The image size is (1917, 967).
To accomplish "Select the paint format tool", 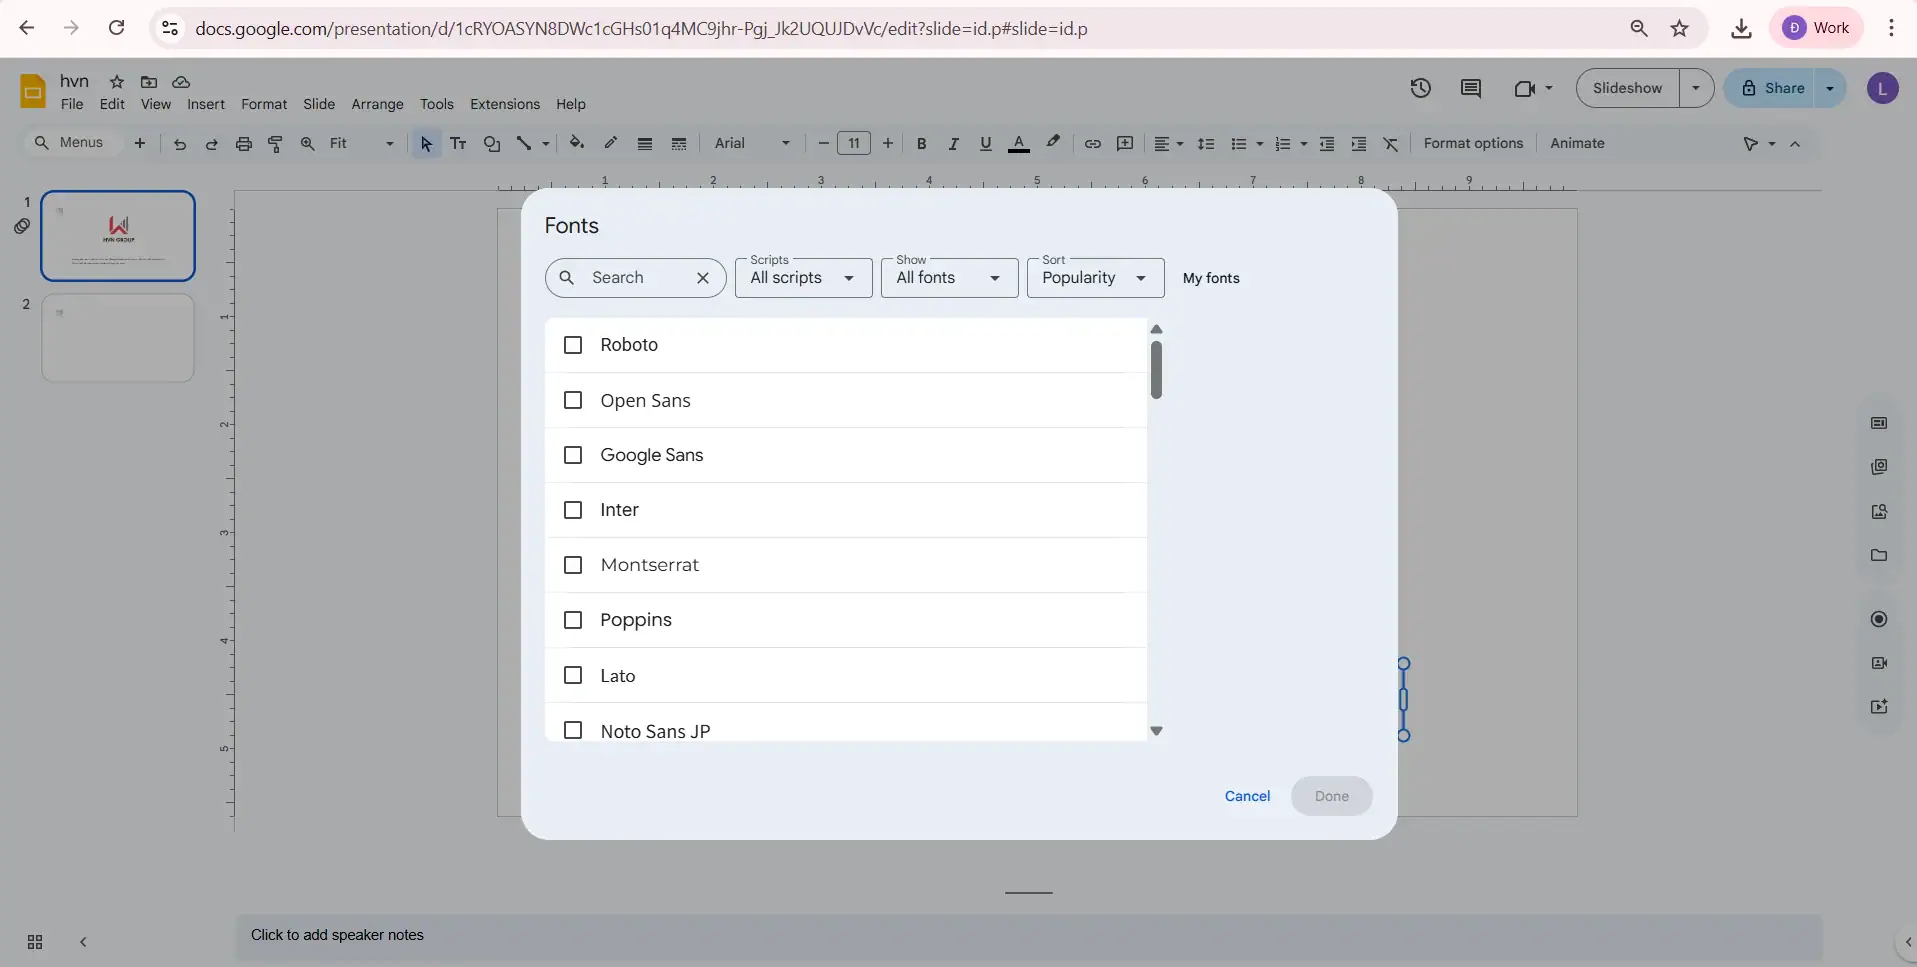I will click(x=276, y=144).
